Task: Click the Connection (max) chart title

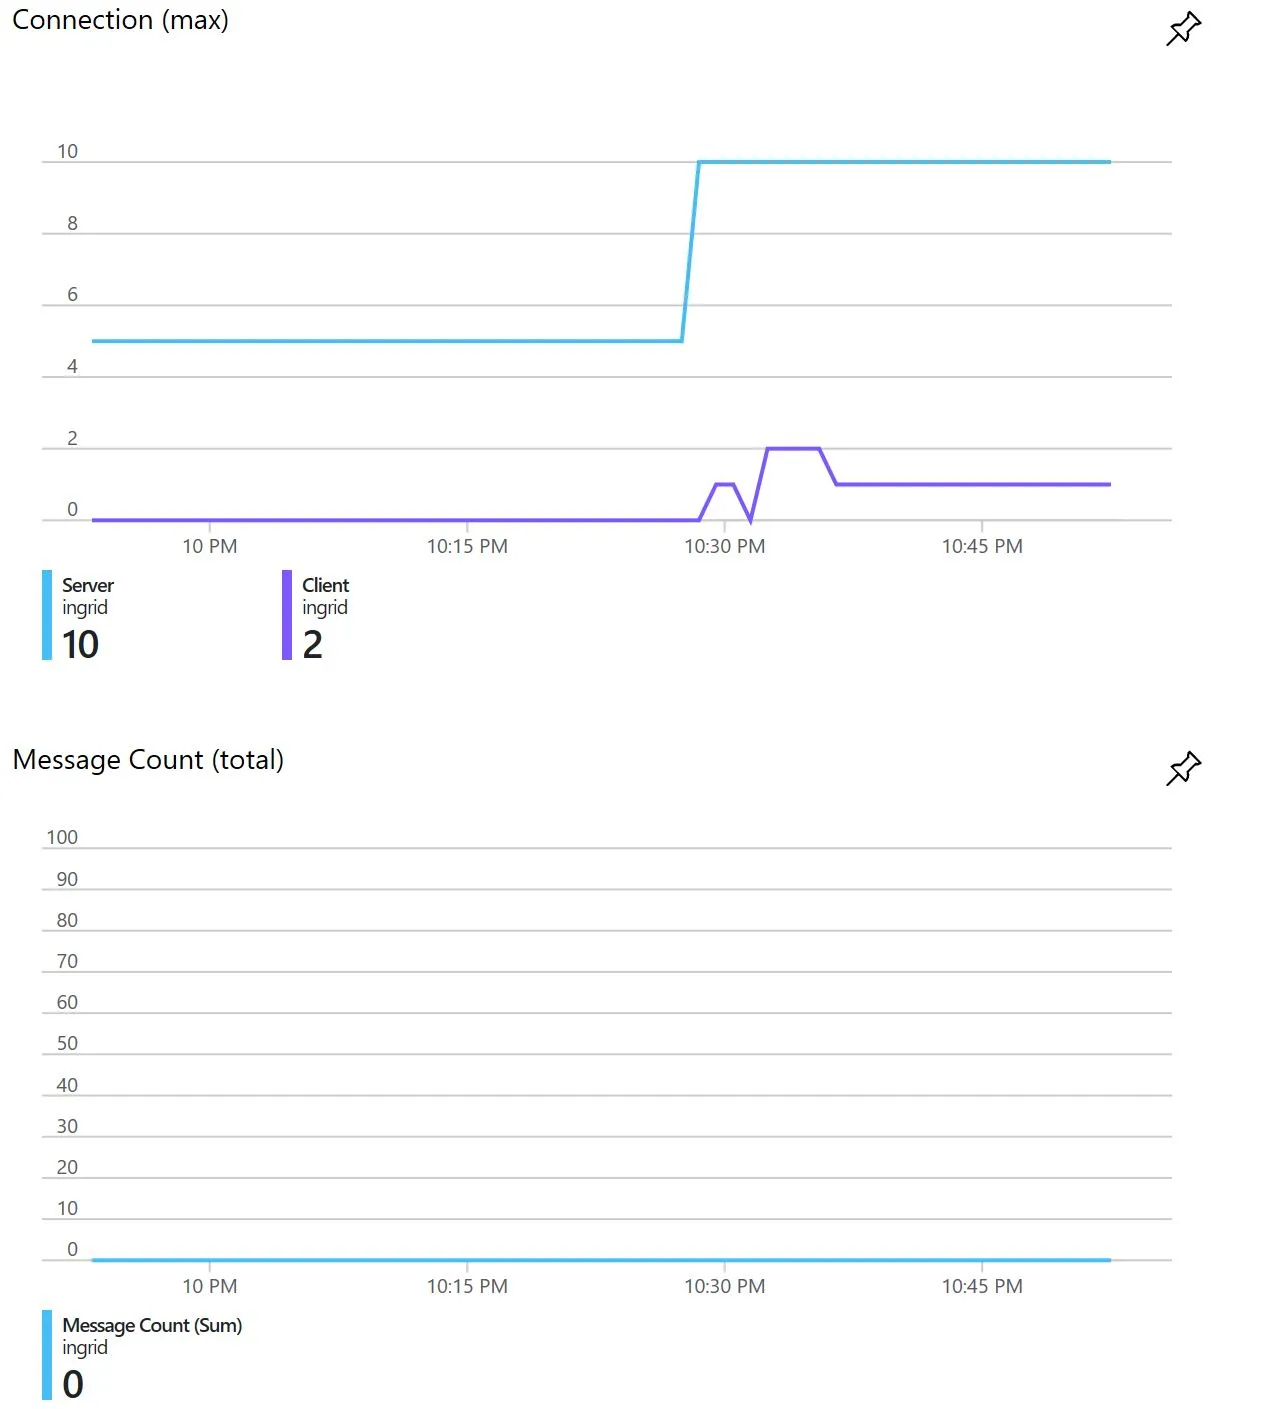Action: 120,20
